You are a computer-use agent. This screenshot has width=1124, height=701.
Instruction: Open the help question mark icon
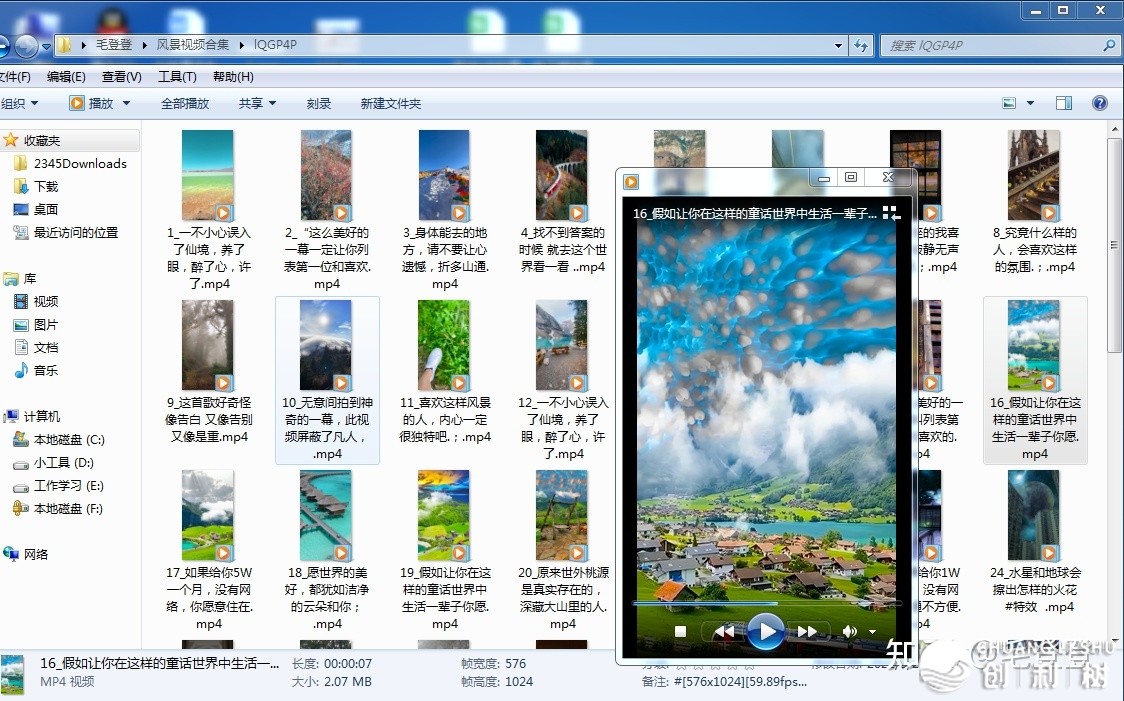click(1100, 103)
